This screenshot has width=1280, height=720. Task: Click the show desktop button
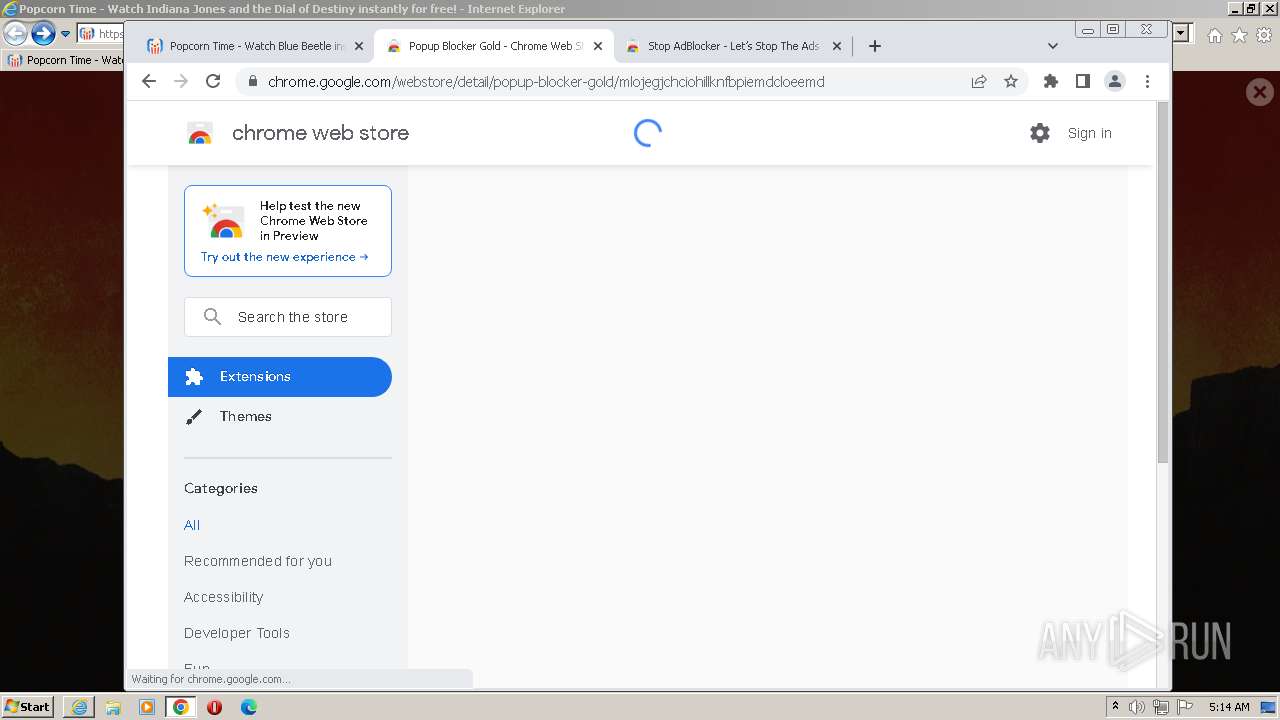coord(1268,707)
